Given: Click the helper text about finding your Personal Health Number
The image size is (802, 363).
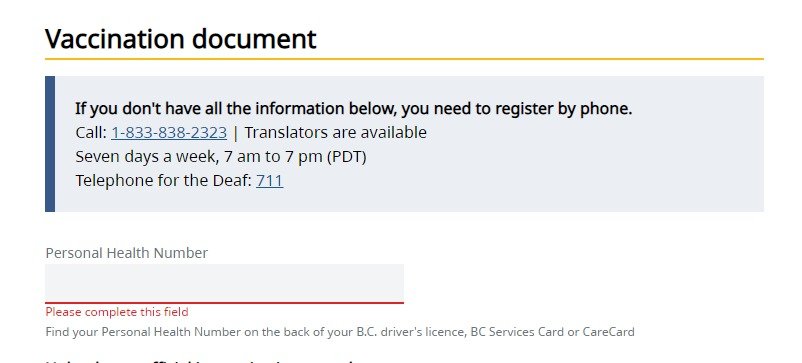Looking at the screenshot, I should click(340, 332).
